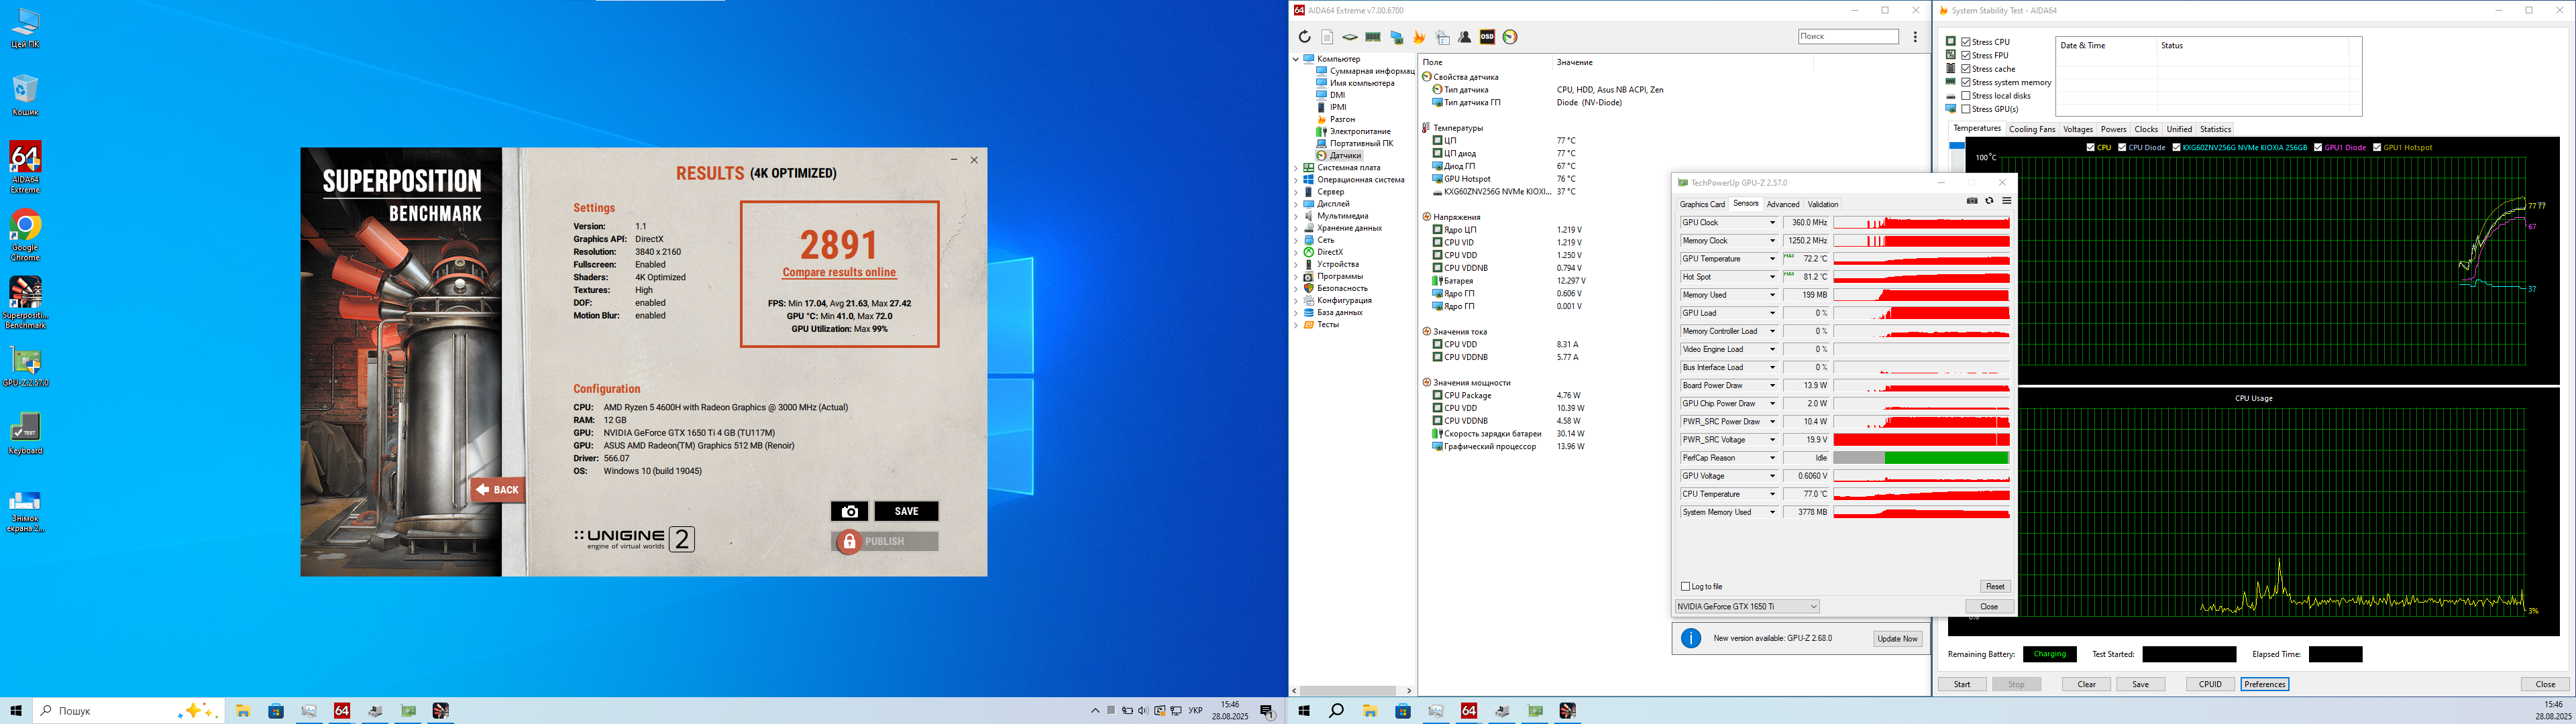This screenshot has width=2576, height=724.
Task: Collapse the Компьютер tree node
Action: pos(1296,59)
